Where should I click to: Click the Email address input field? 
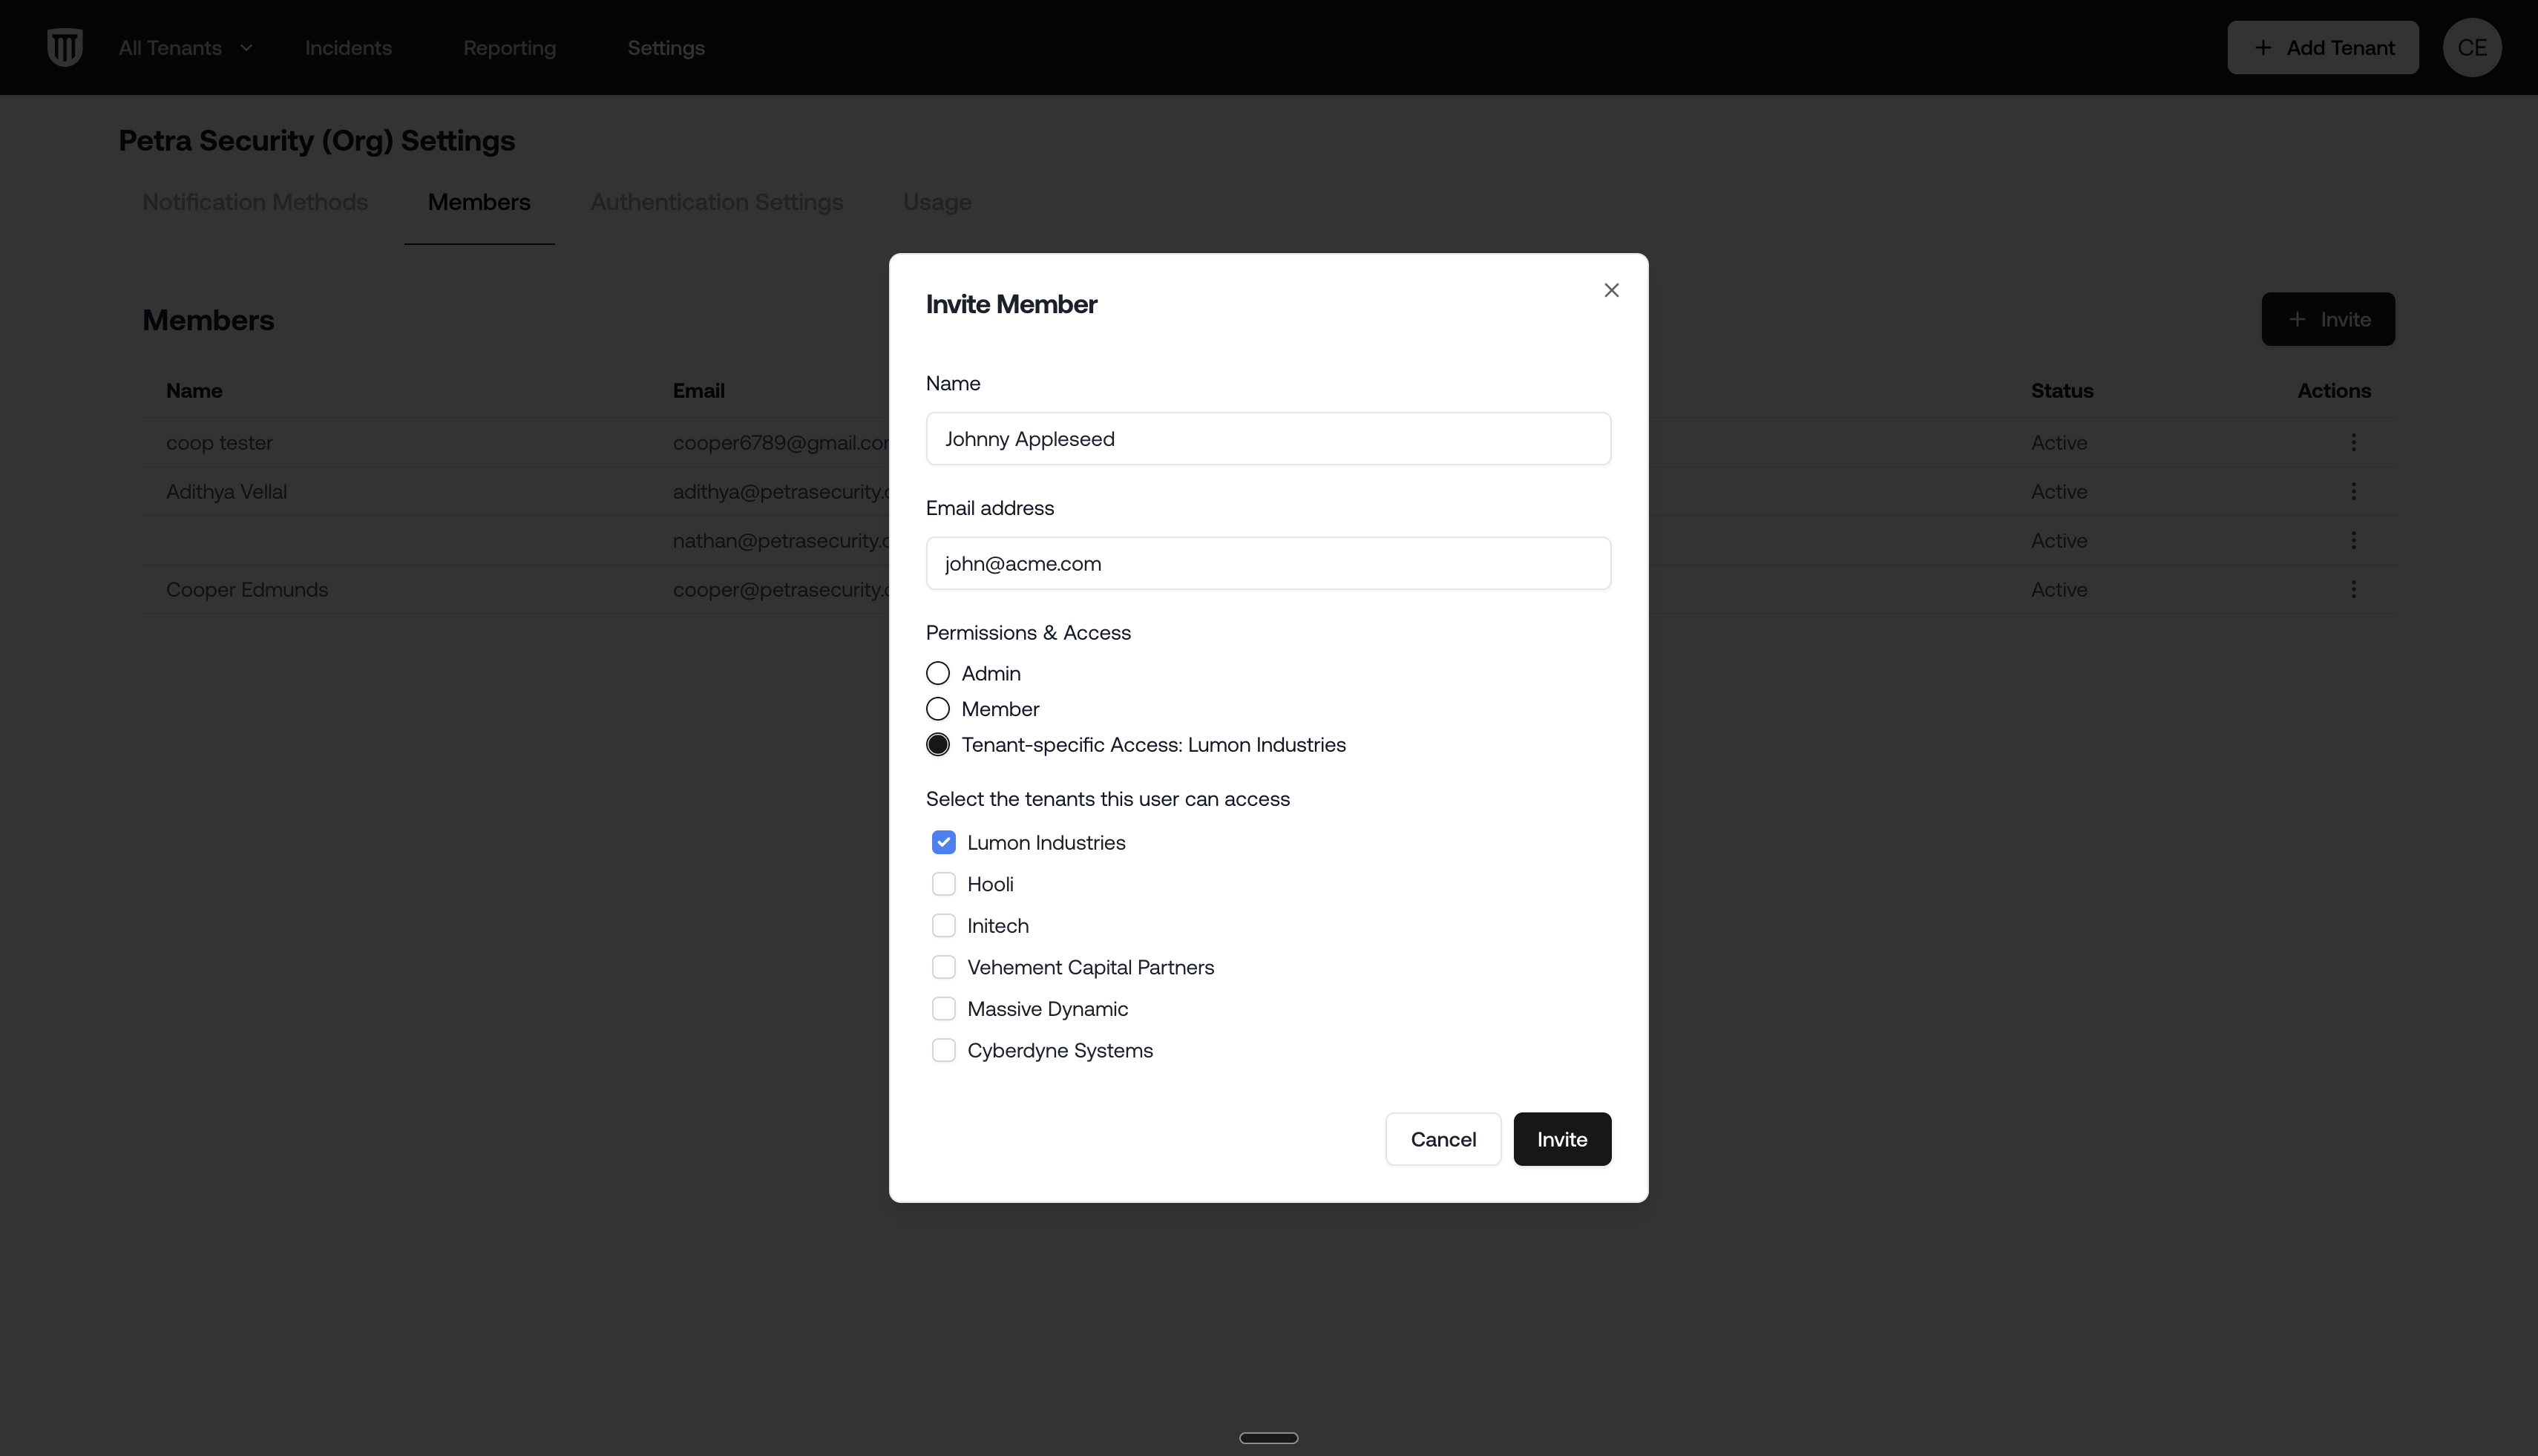1267,563
